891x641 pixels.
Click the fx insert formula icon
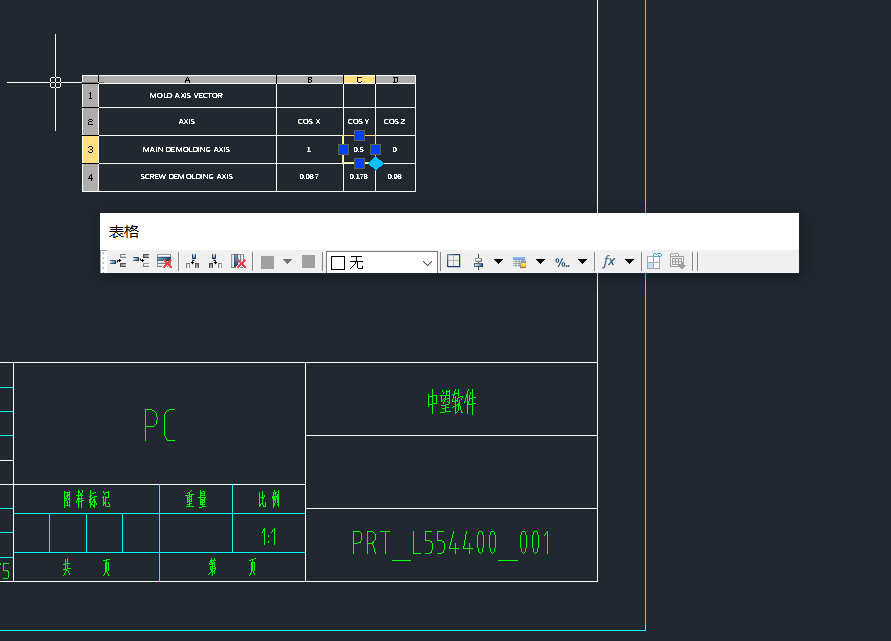(x=609, y=261)
